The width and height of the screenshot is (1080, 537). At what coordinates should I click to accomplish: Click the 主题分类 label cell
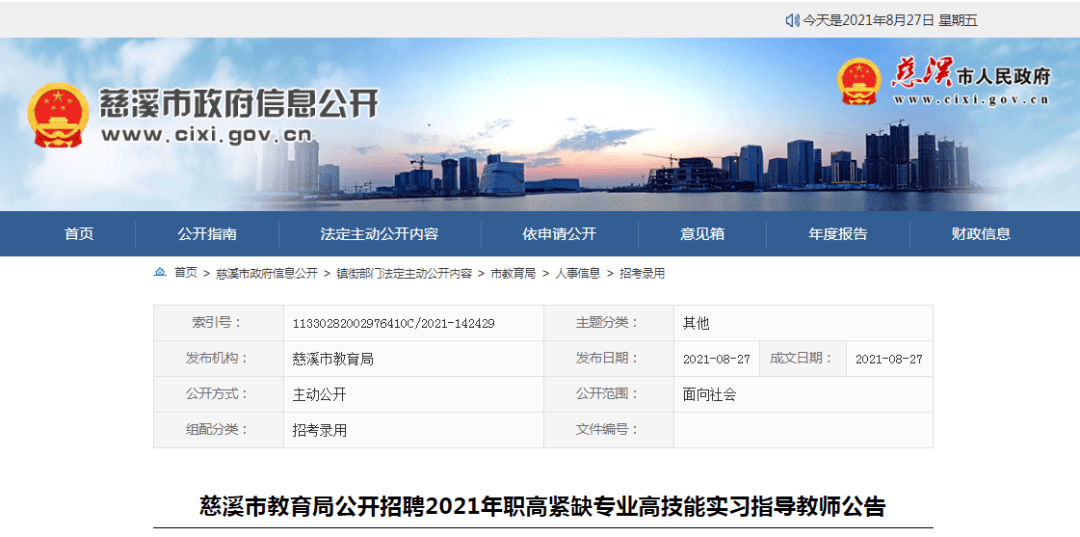tap(609, 323)
